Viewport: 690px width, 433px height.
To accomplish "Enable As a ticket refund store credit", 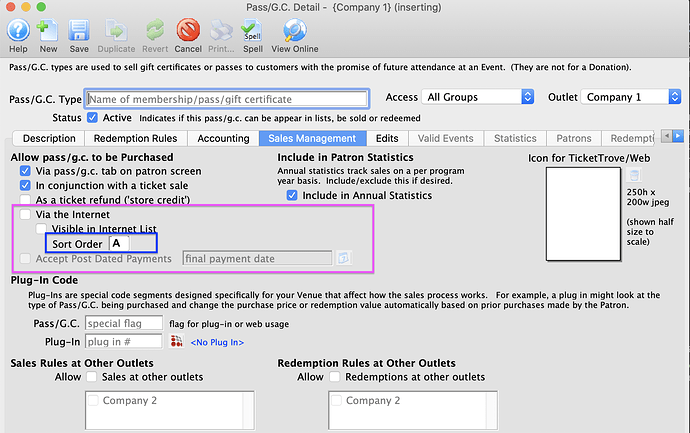I will point(25,200).
